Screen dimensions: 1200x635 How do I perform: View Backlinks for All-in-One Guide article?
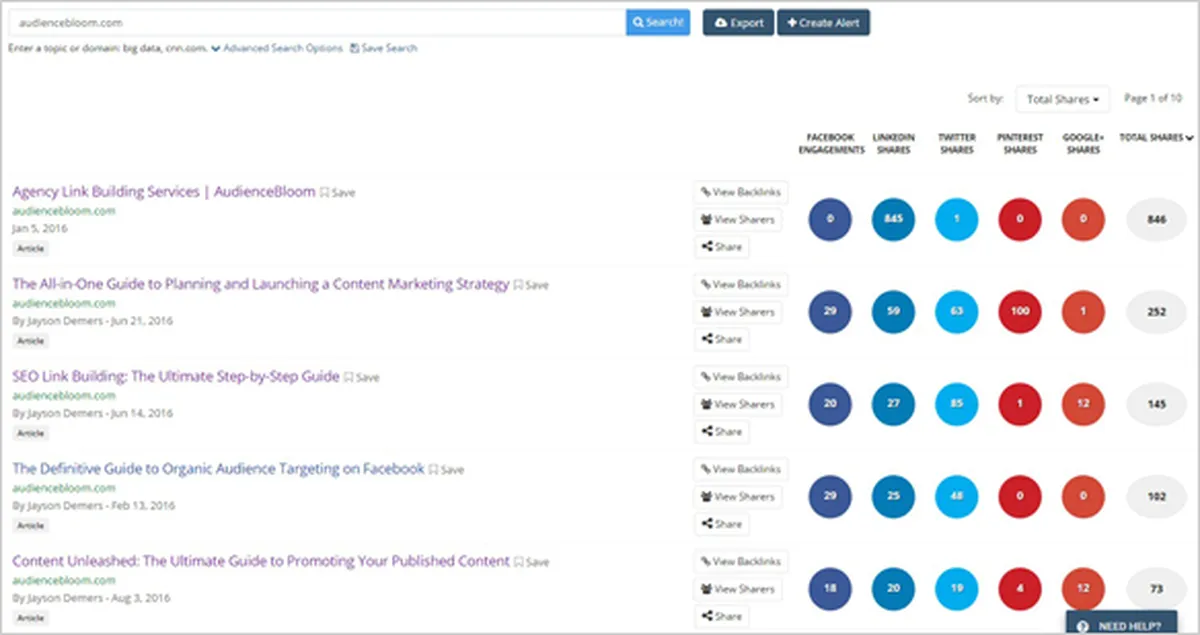point(741,284)
